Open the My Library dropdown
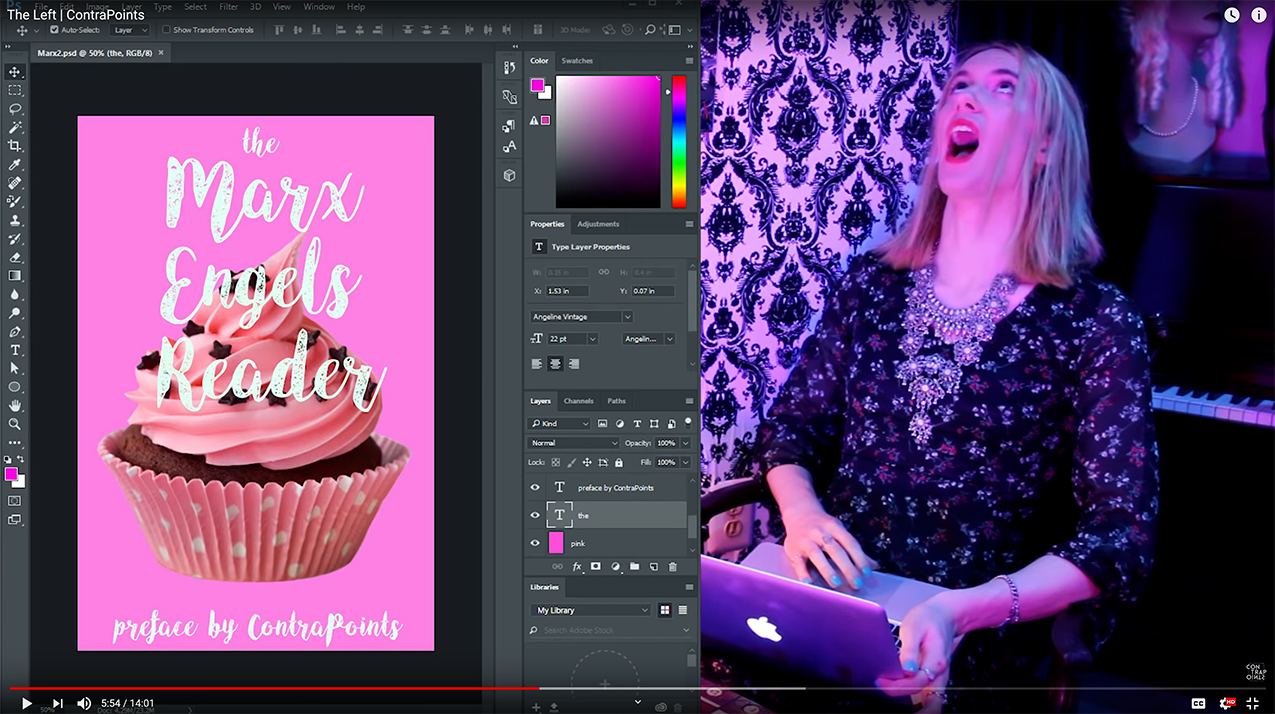 pos(591,610)
